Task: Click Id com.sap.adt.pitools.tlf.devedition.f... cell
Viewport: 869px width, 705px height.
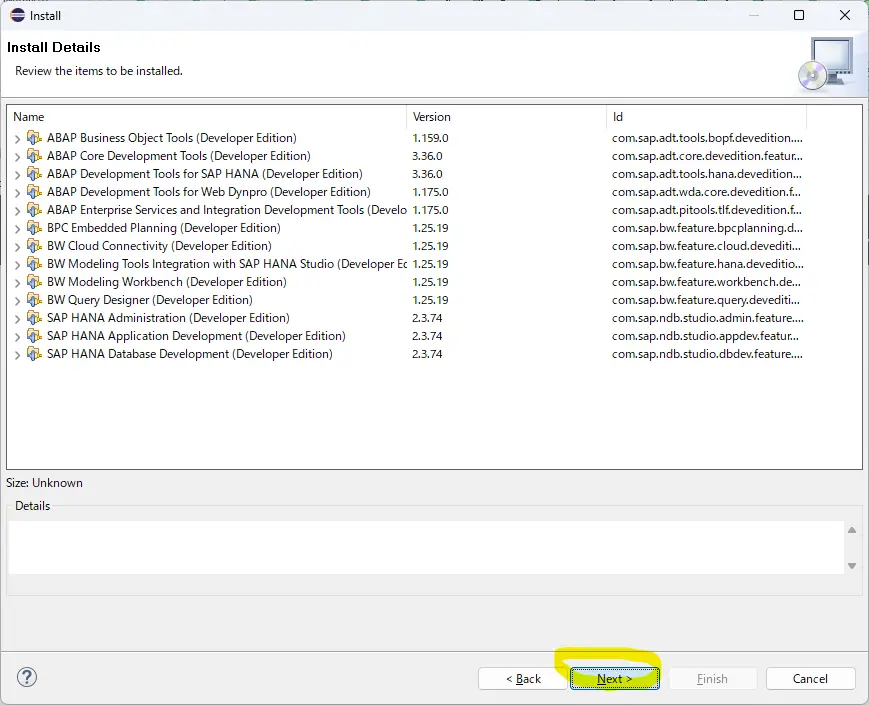Action: (707, 210)
